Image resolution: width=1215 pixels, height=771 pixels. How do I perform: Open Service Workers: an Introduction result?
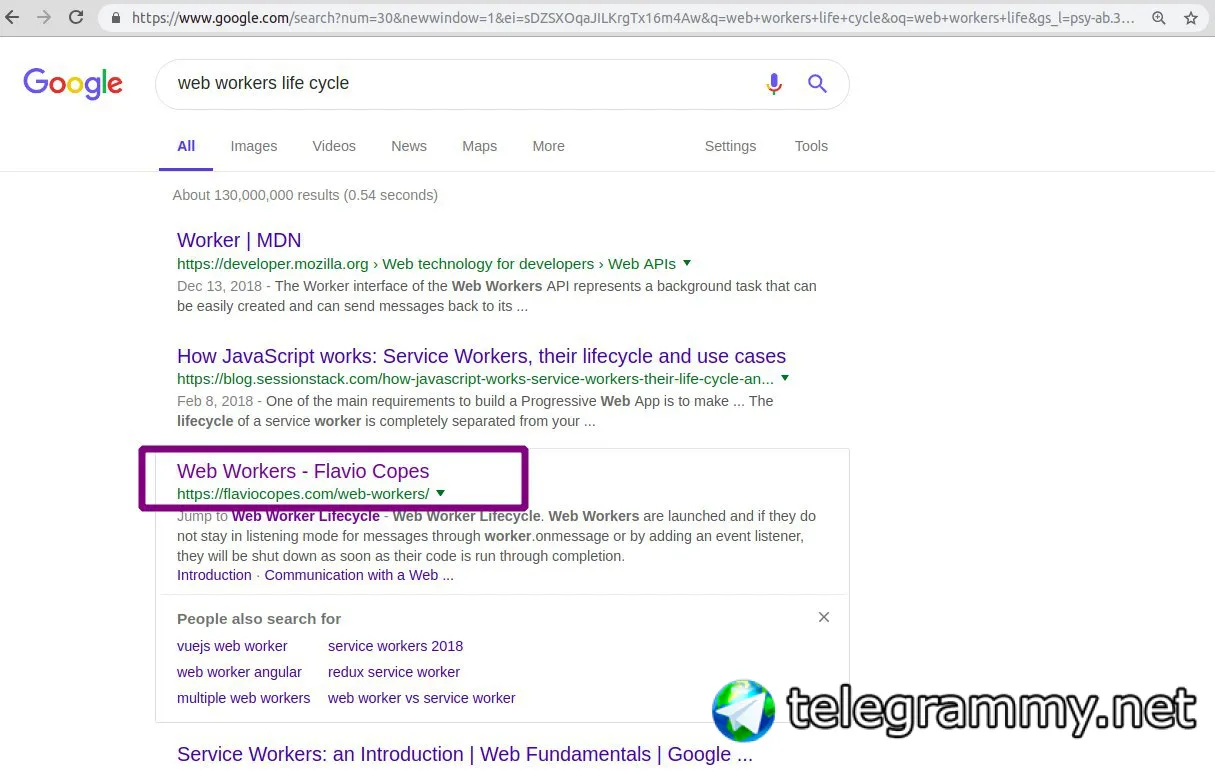[x=465, y=755]
